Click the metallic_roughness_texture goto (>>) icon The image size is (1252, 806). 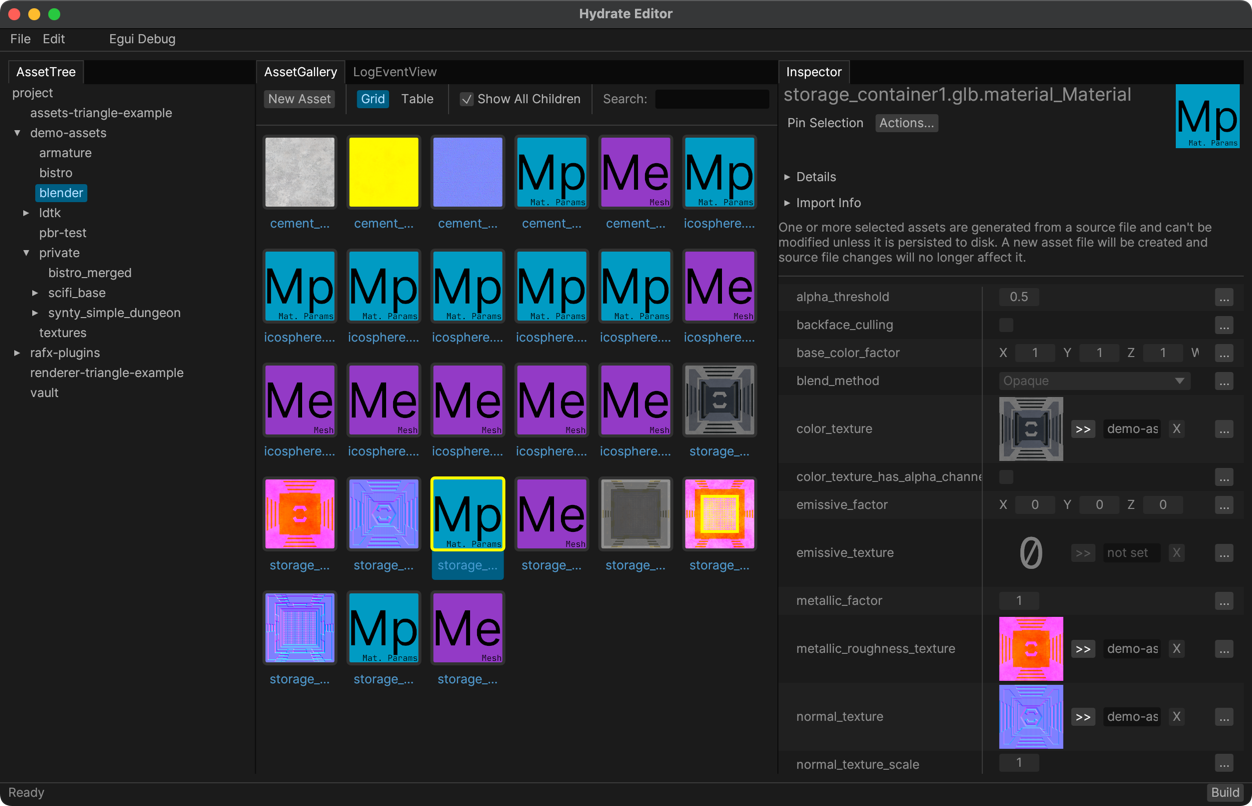pos(1083,649)
